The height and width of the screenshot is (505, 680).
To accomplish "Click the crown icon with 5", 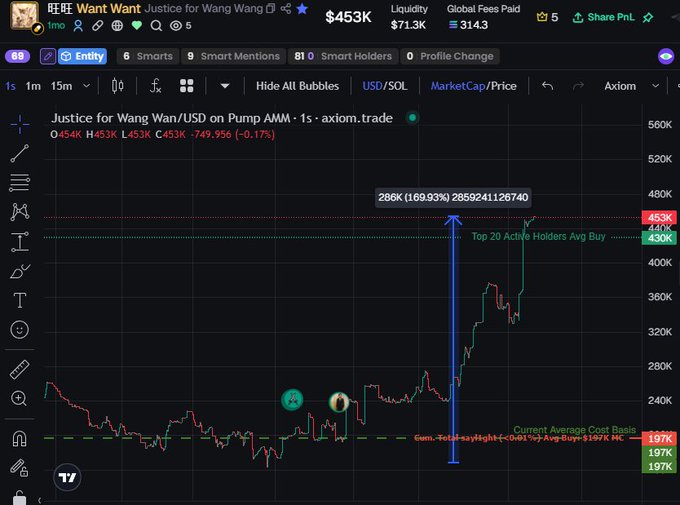I will [547, 17].
